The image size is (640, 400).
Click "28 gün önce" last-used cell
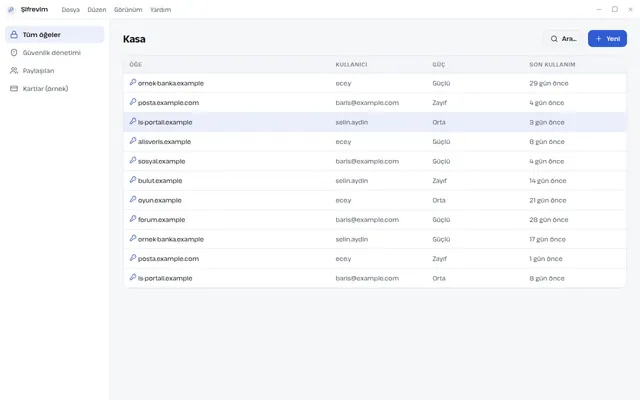549,220
